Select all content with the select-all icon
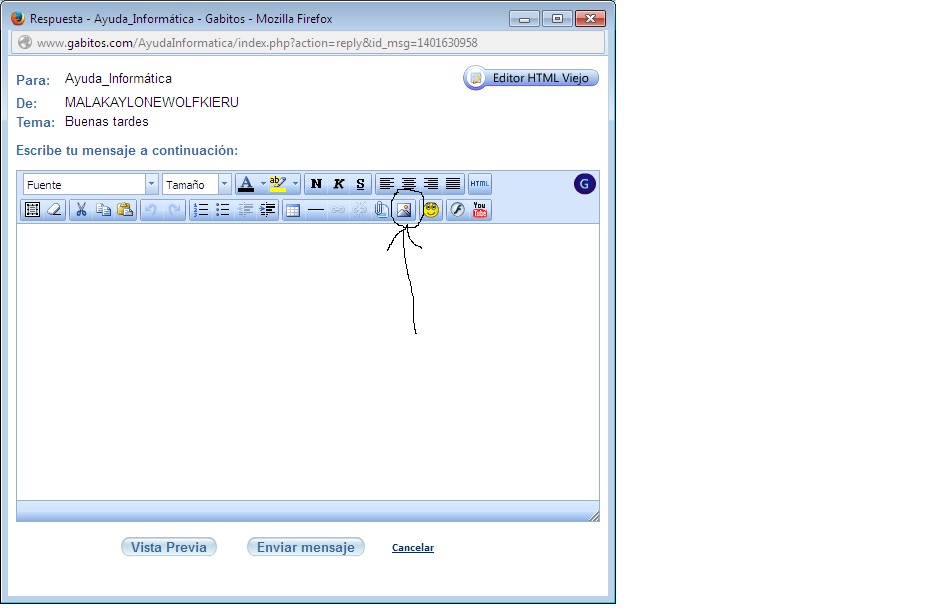The width and height of the screenshot is (939, 614). coord(32,210)
